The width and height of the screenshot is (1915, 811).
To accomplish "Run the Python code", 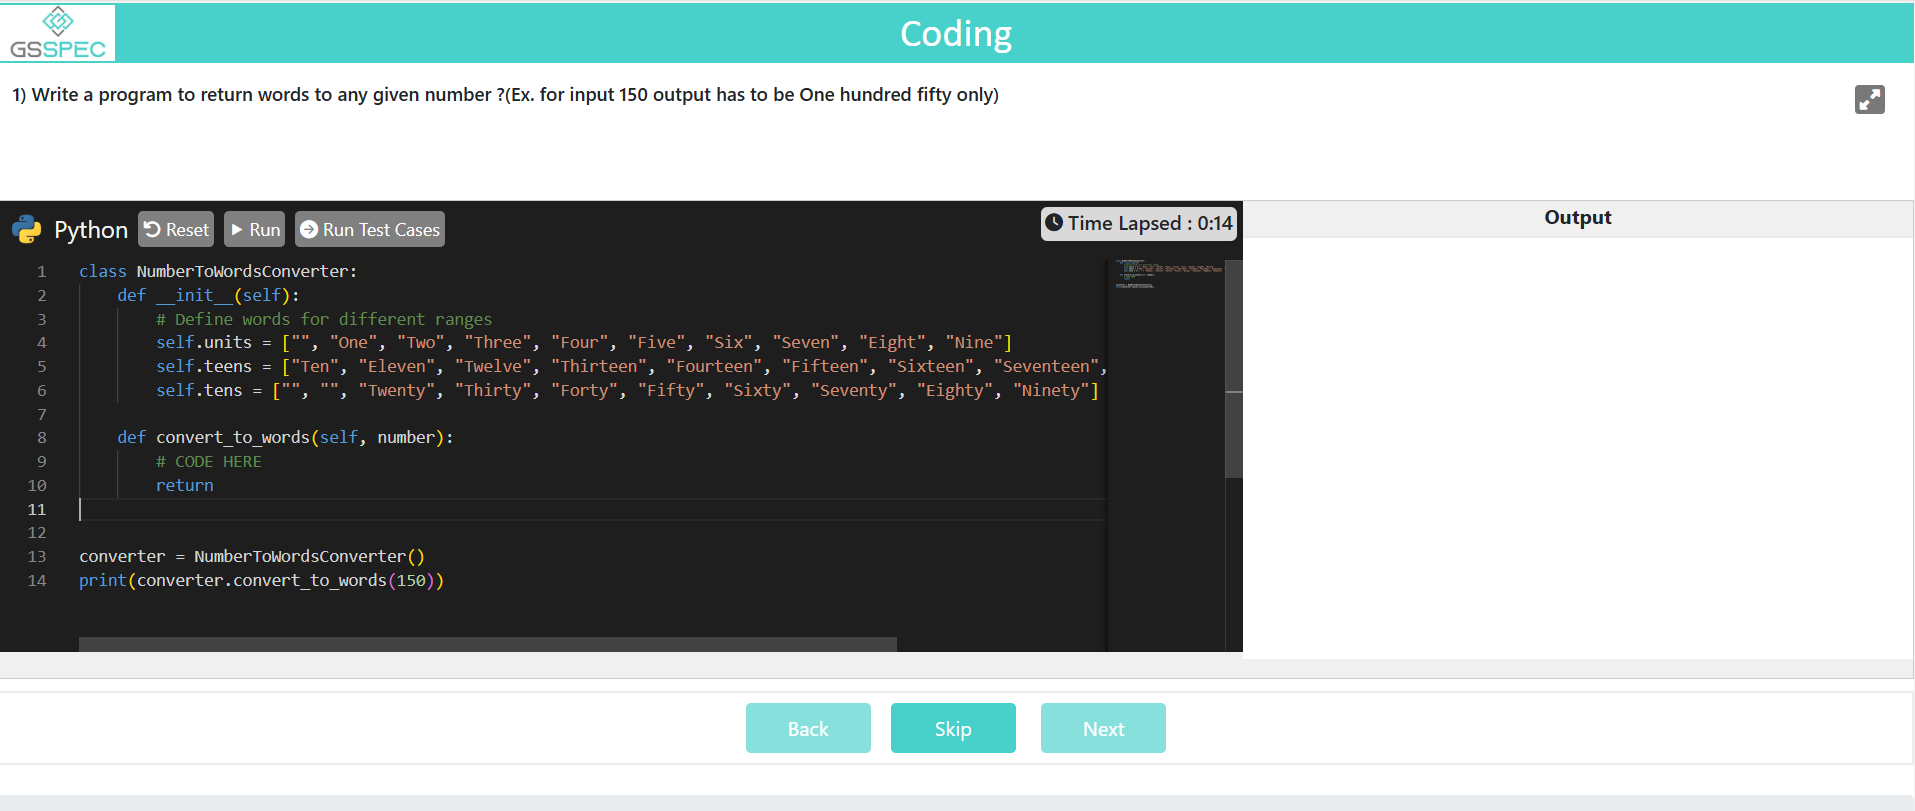I will [x=254, y=229].
